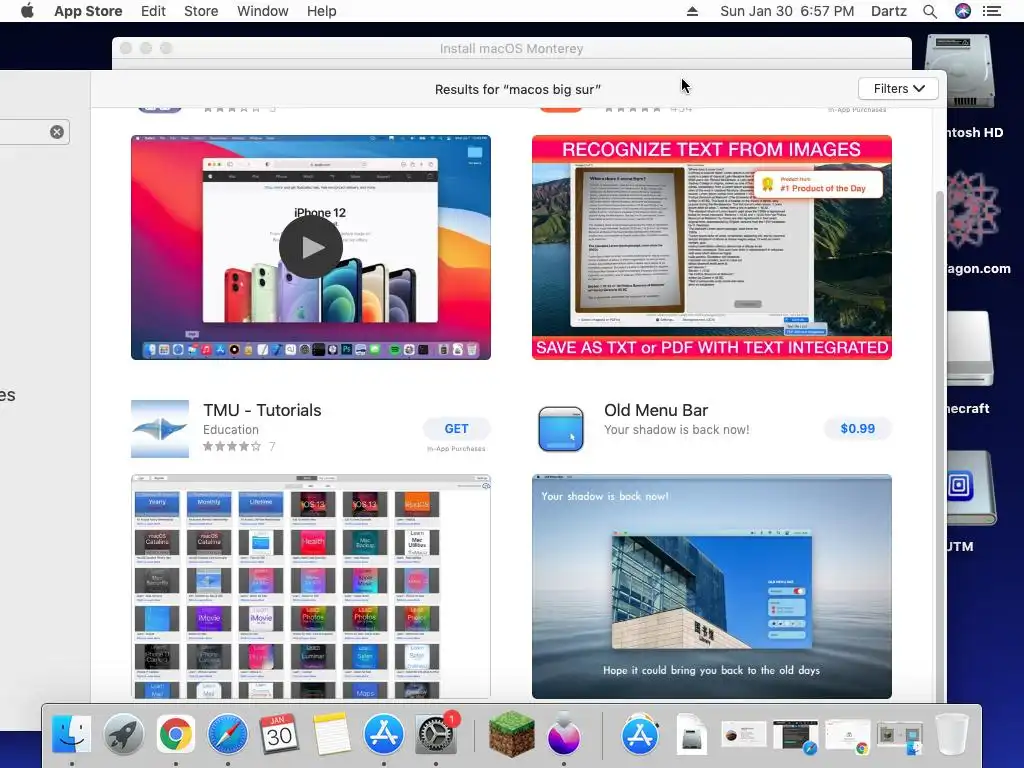Screen dimensions: 1024x768
Task: Click 'Results for macos big sur' heading
Action: point(518,89)
